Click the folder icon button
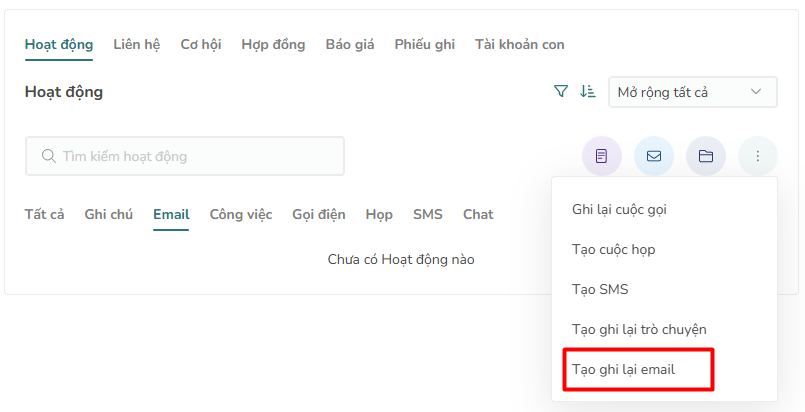 click(x=706, y=156)
